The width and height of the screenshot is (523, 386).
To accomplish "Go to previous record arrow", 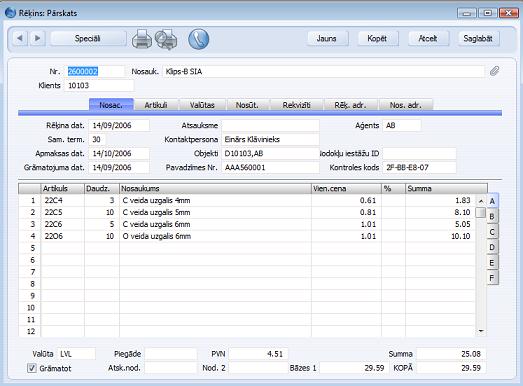I will [x=20, y=38].
